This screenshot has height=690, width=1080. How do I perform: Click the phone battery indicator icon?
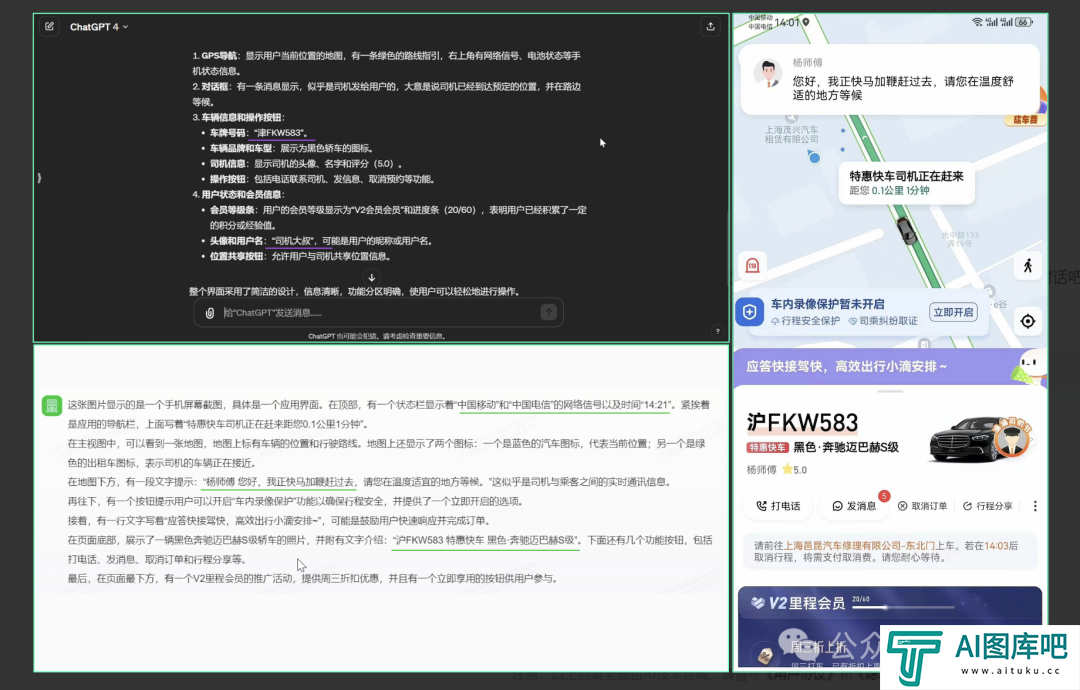coord(1024,22)
